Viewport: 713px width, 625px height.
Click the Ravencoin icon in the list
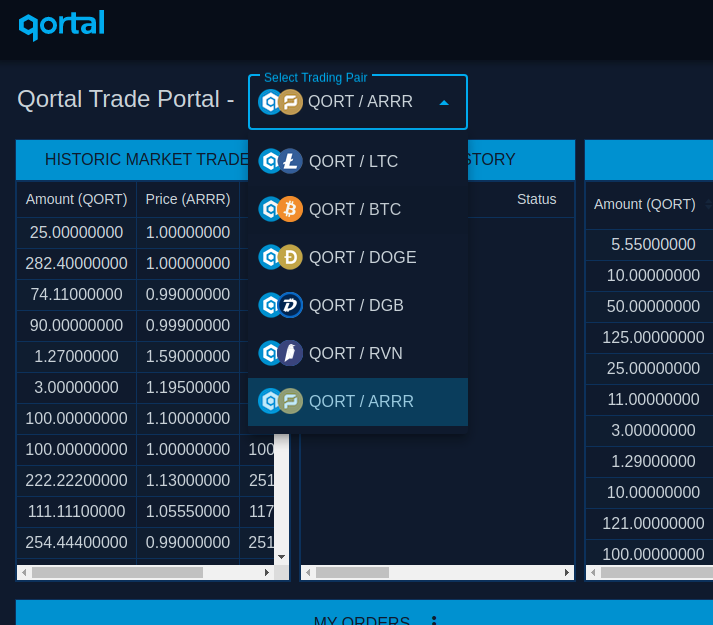tap(290, 353)
